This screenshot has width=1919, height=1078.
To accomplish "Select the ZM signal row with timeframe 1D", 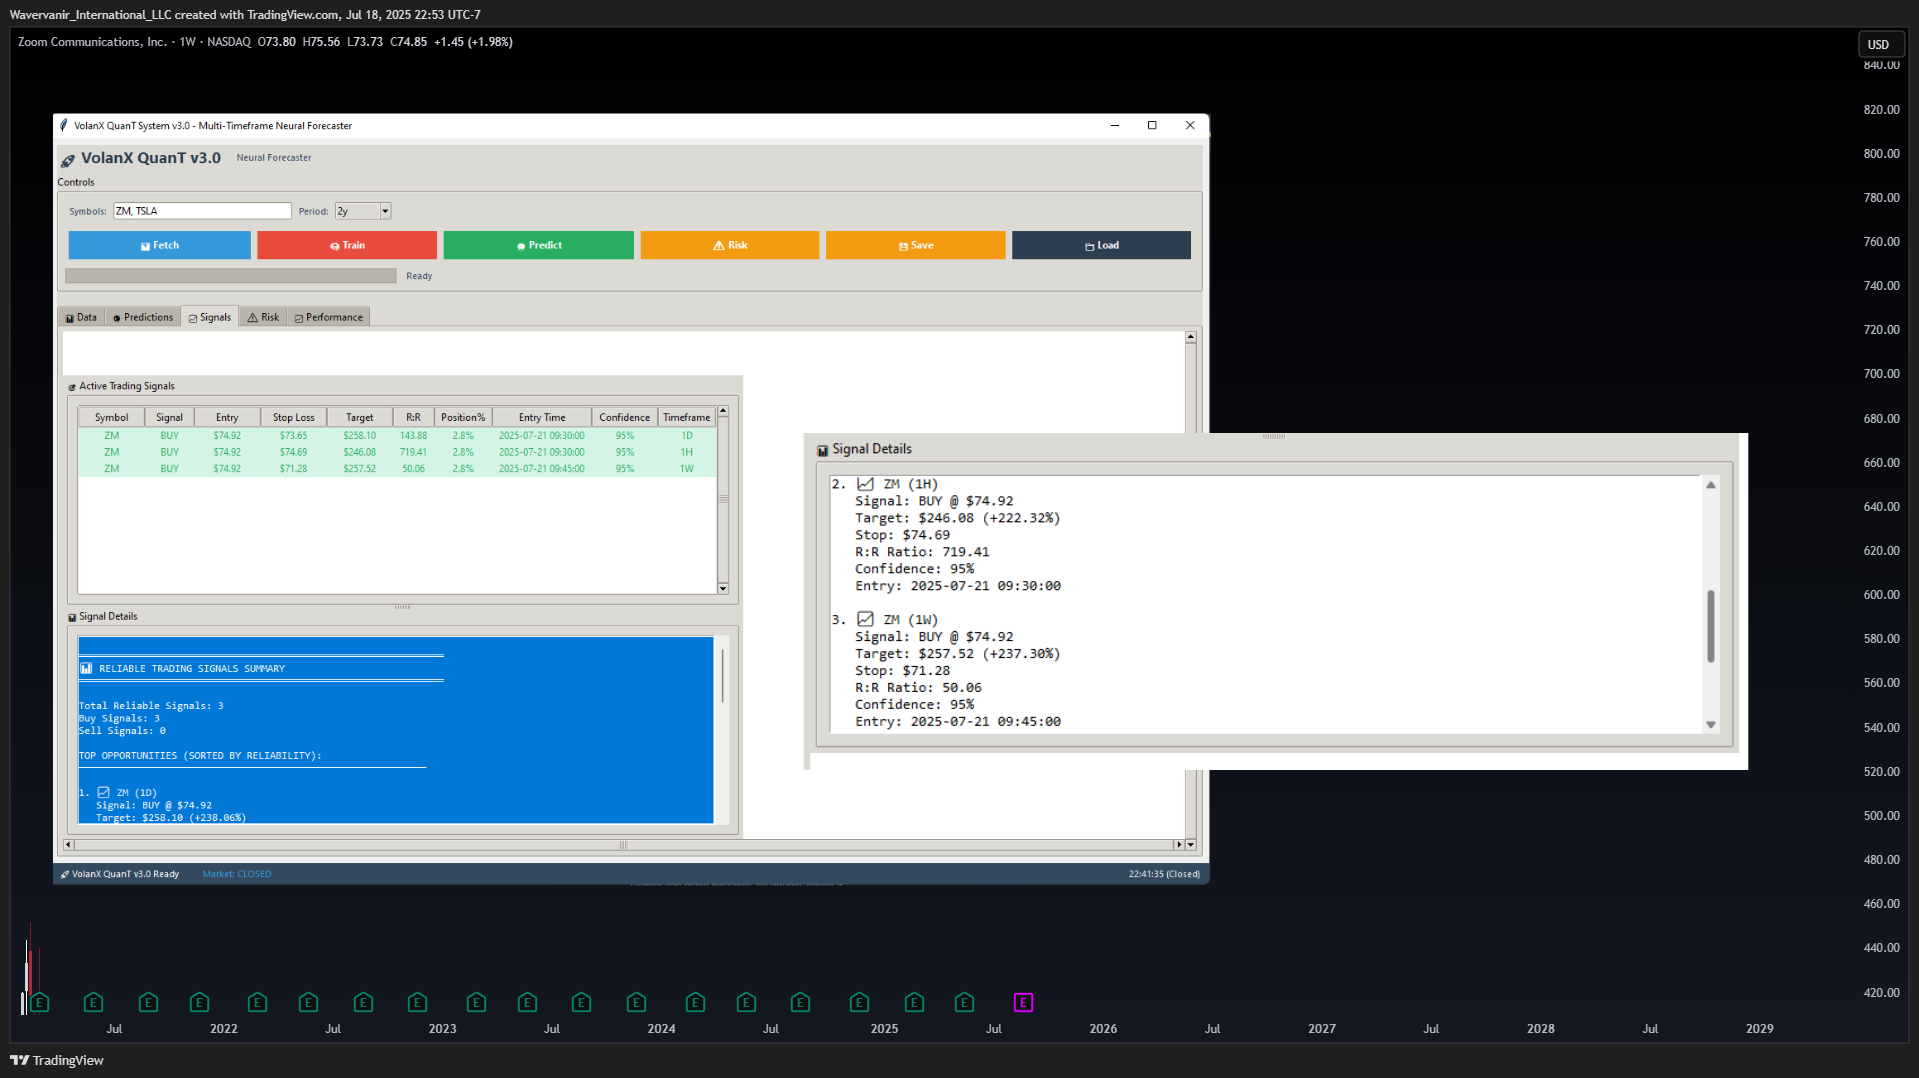I will pos(397,436).
